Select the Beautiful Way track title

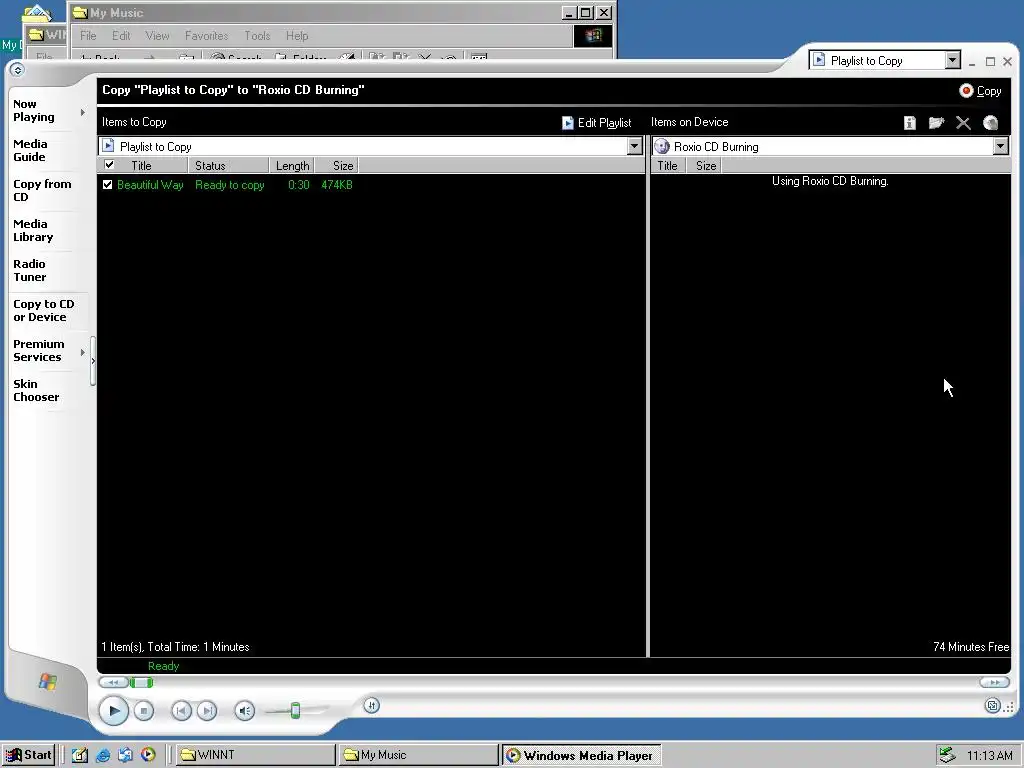click(x=150, y=185)
